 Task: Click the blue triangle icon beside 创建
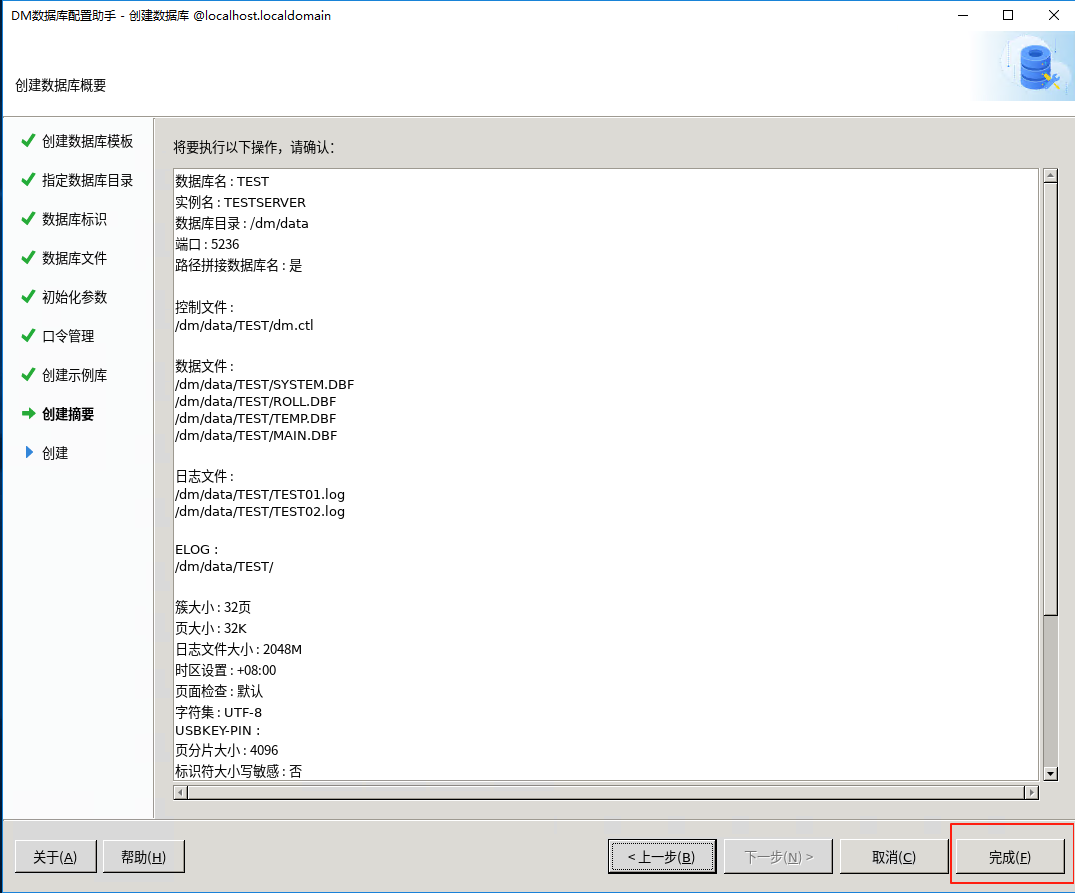coord(29,453)
